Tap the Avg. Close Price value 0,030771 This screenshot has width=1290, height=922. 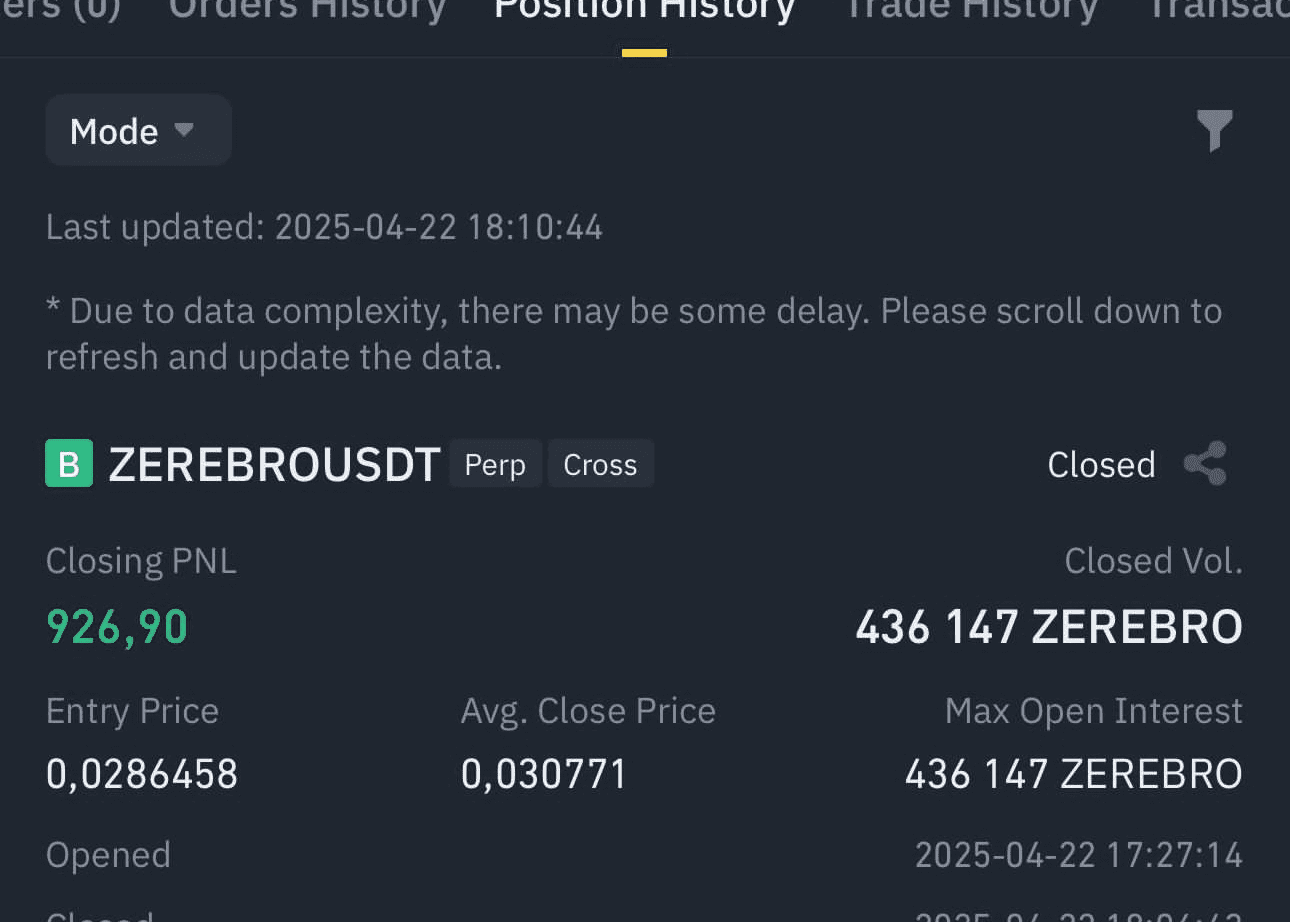(543, 774)
